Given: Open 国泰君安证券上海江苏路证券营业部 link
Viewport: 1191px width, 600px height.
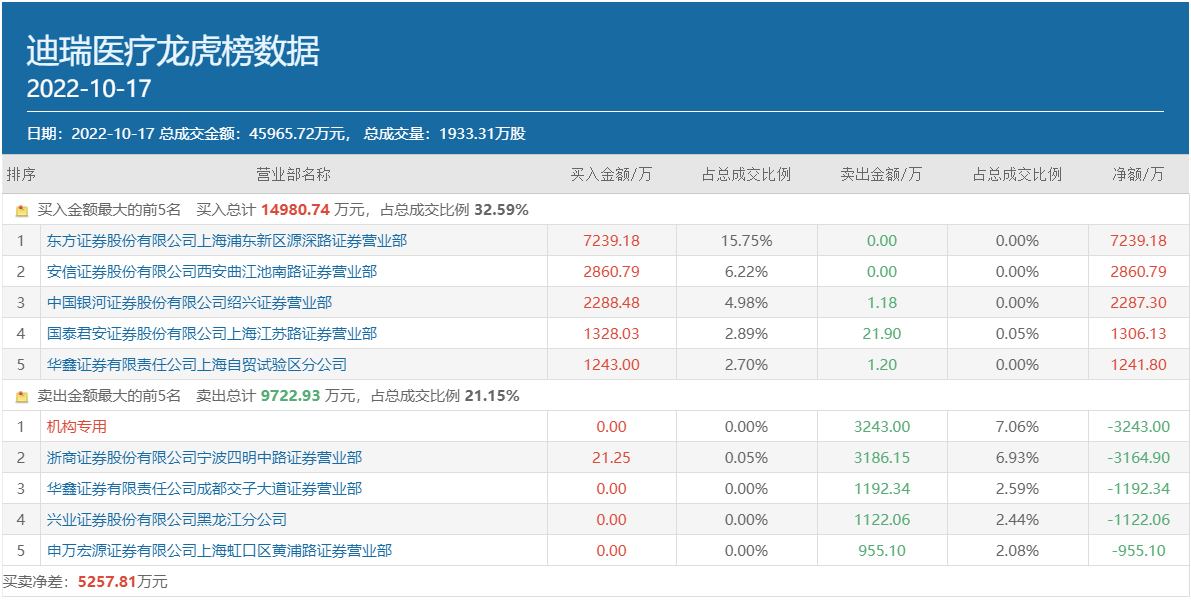Looking at the screenshot, I should point(212,334).
